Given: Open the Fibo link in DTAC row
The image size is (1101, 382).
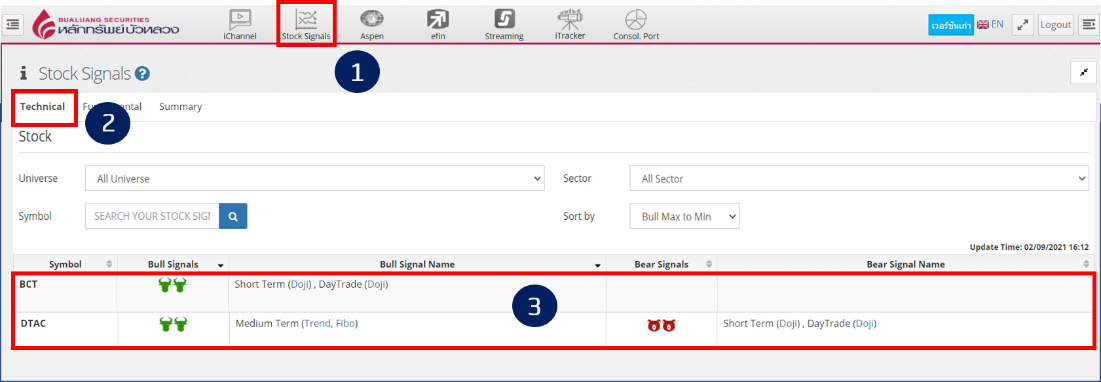Looking at the screenshot, I should click(345, 324).
